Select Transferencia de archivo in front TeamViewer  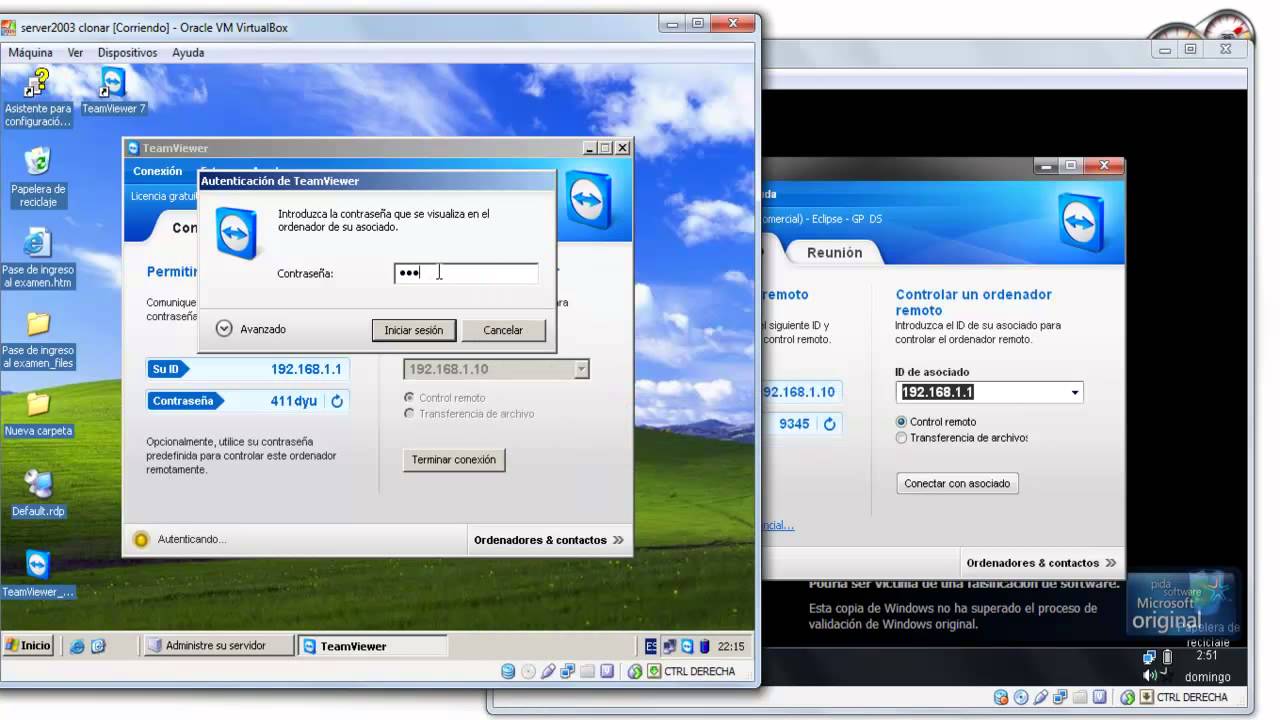[408, 413]
